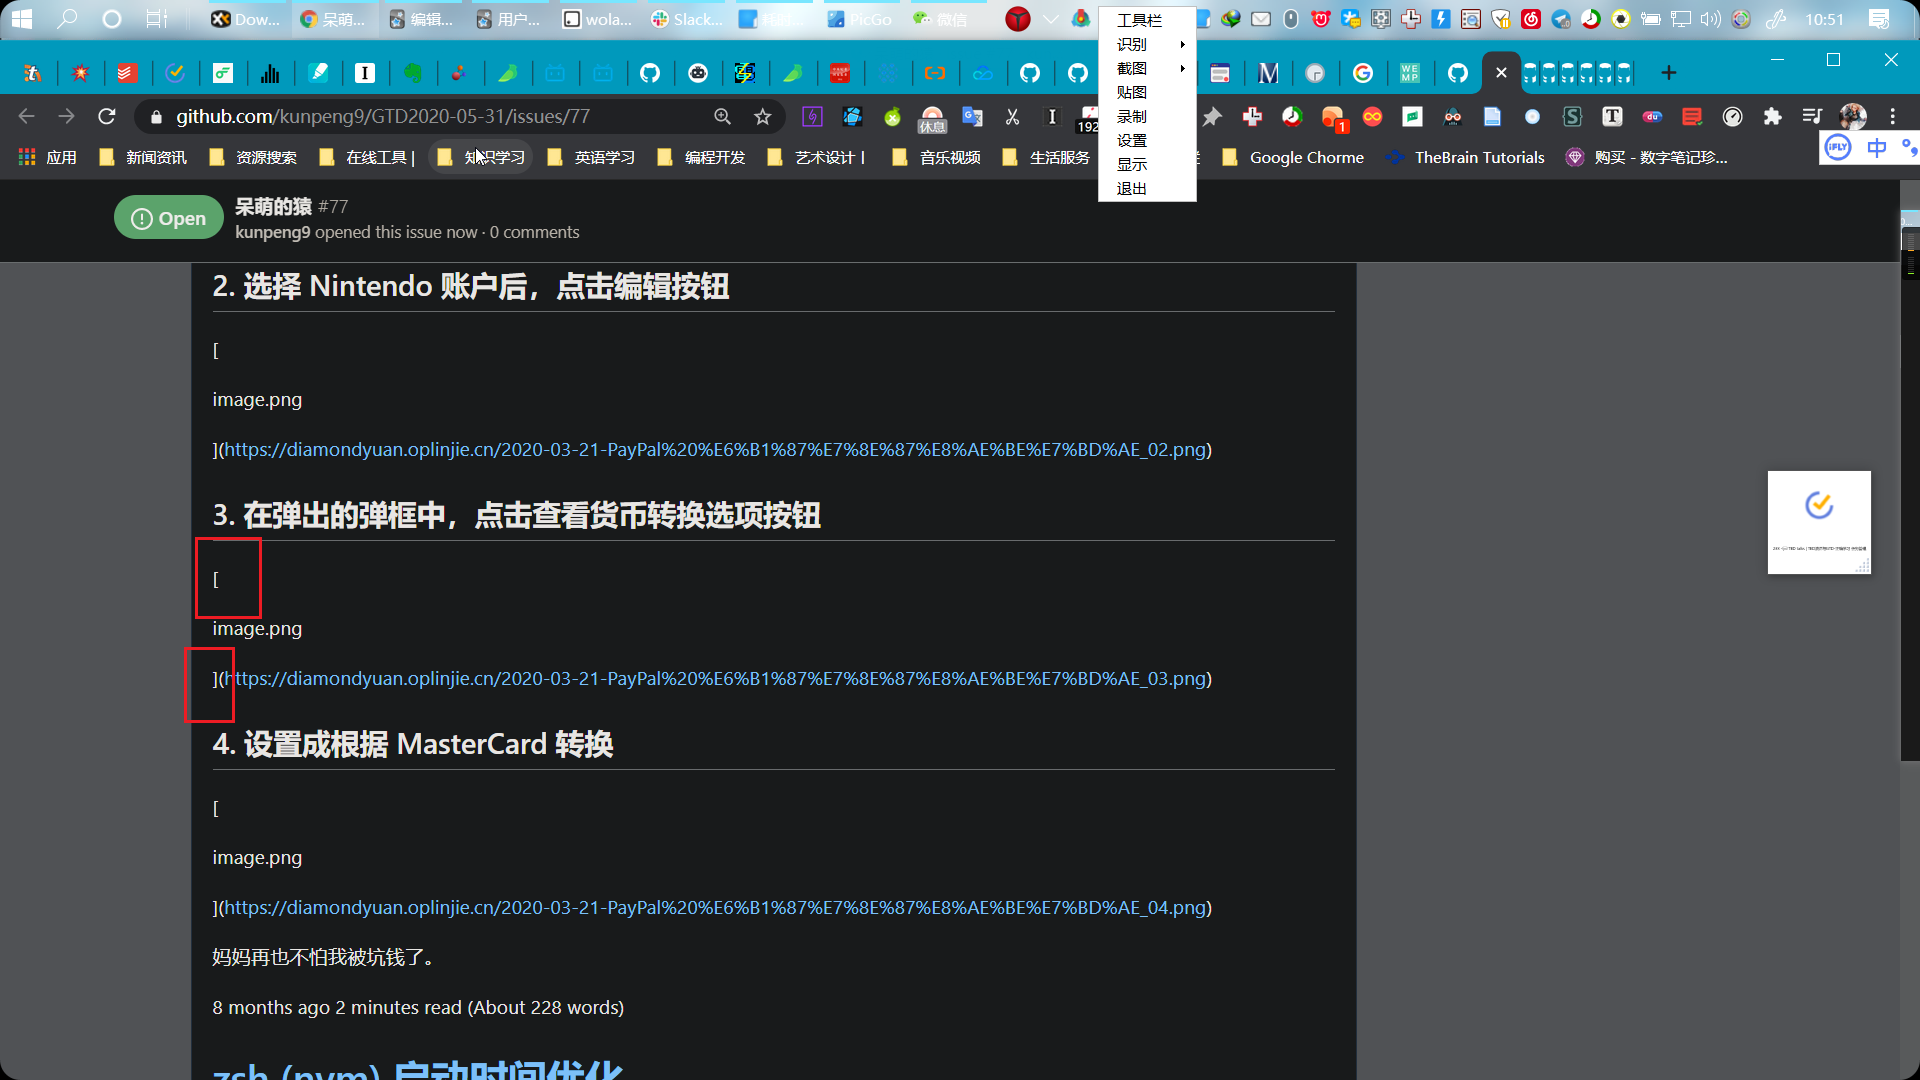Open the 新闻资讯 bookmark folder
This screenshot has height=1080, width=1920.
(x=143, y=157)
